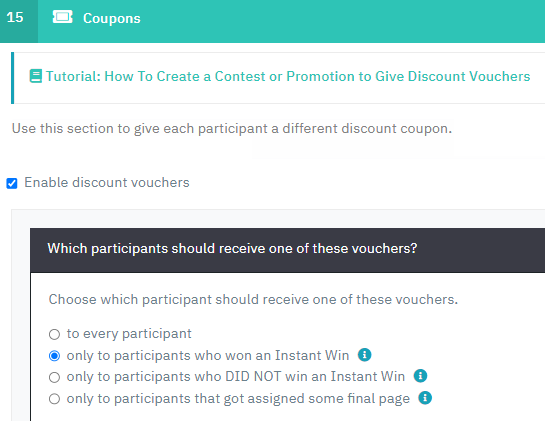Click info icon beside DID NOT win option
The image size is (545, 421).
pos(420,376)
